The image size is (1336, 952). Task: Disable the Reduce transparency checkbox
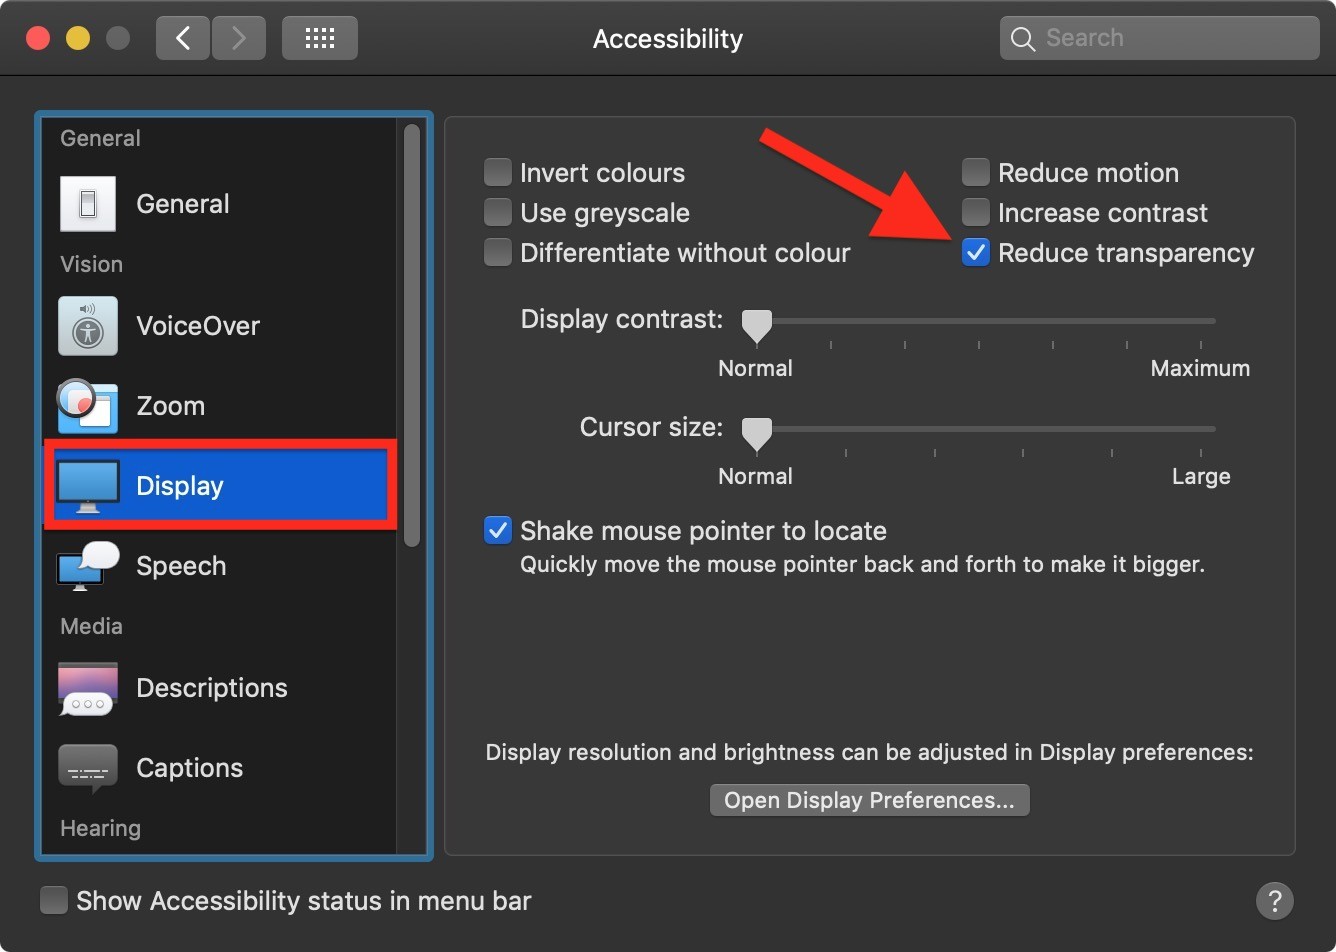pyautogui.click(x=976, y=253)
